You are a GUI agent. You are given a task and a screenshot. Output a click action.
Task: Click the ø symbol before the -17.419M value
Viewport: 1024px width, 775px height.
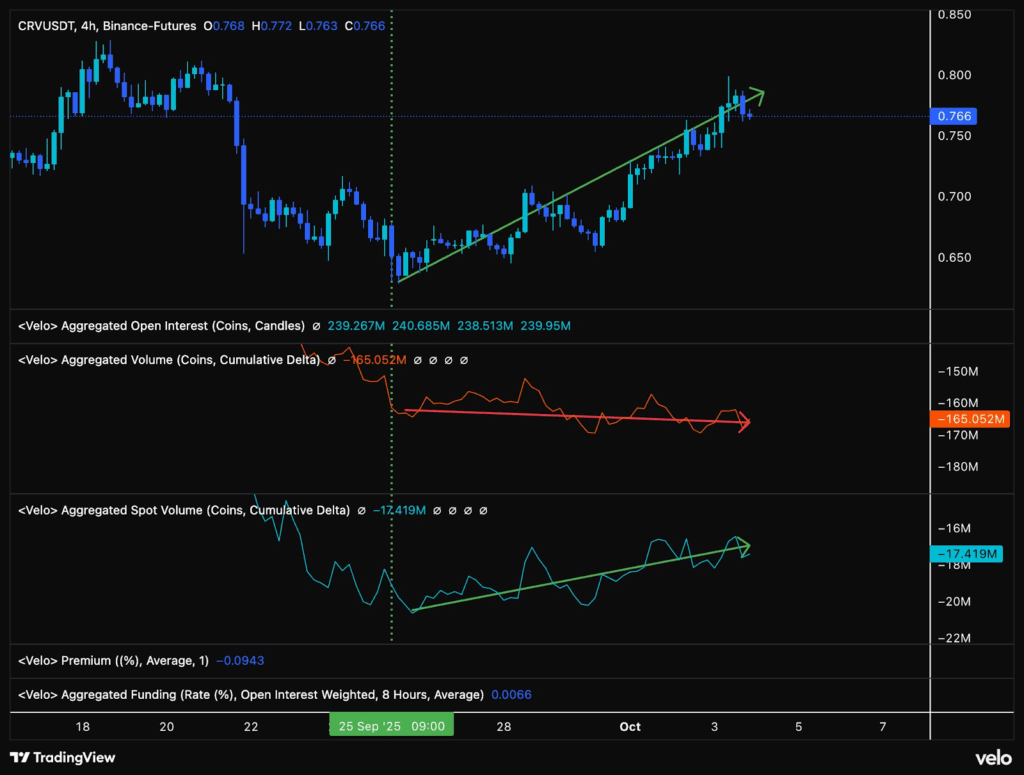361,510
